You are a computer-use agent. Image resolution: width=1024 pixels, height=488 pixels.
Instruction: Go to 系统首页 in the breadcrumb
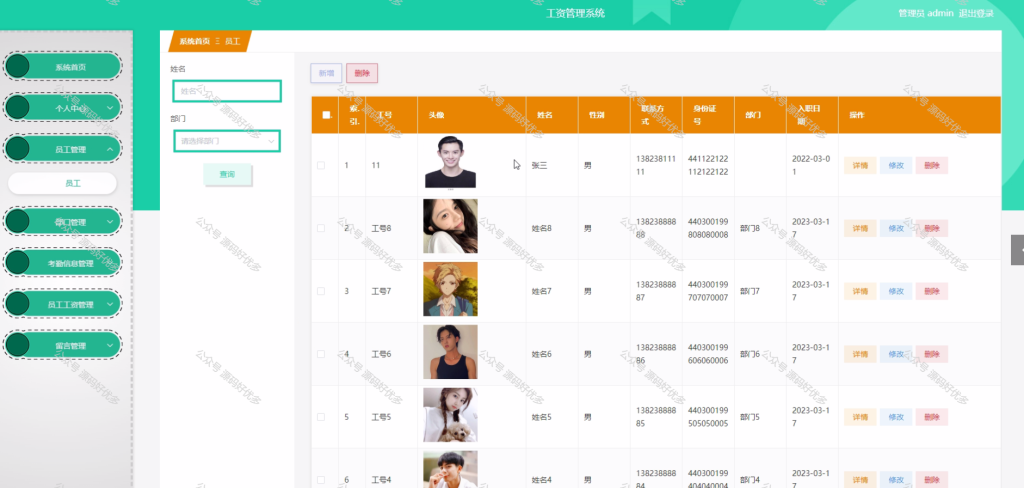[195, 41]
